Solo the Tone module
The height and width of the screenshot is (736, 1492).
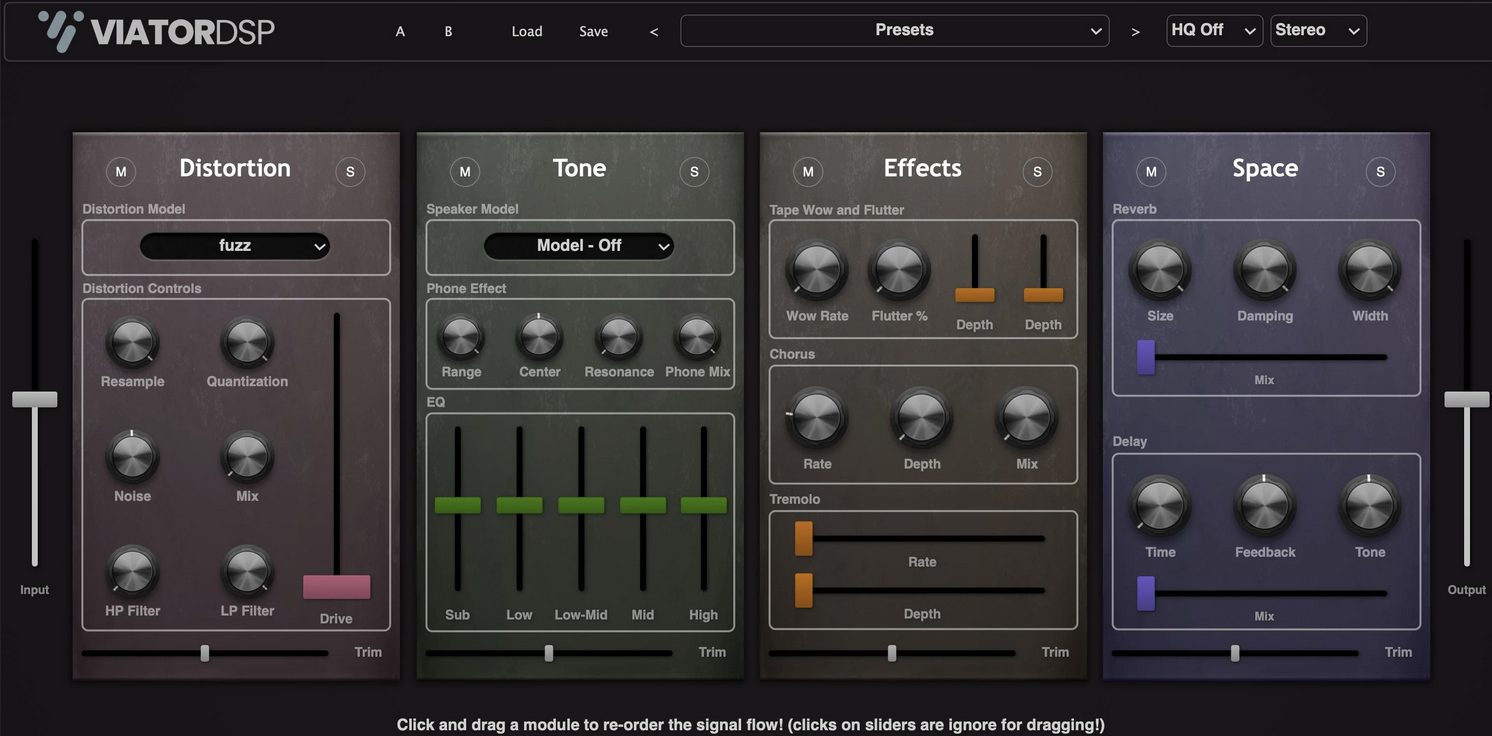[x=694, y=171]
